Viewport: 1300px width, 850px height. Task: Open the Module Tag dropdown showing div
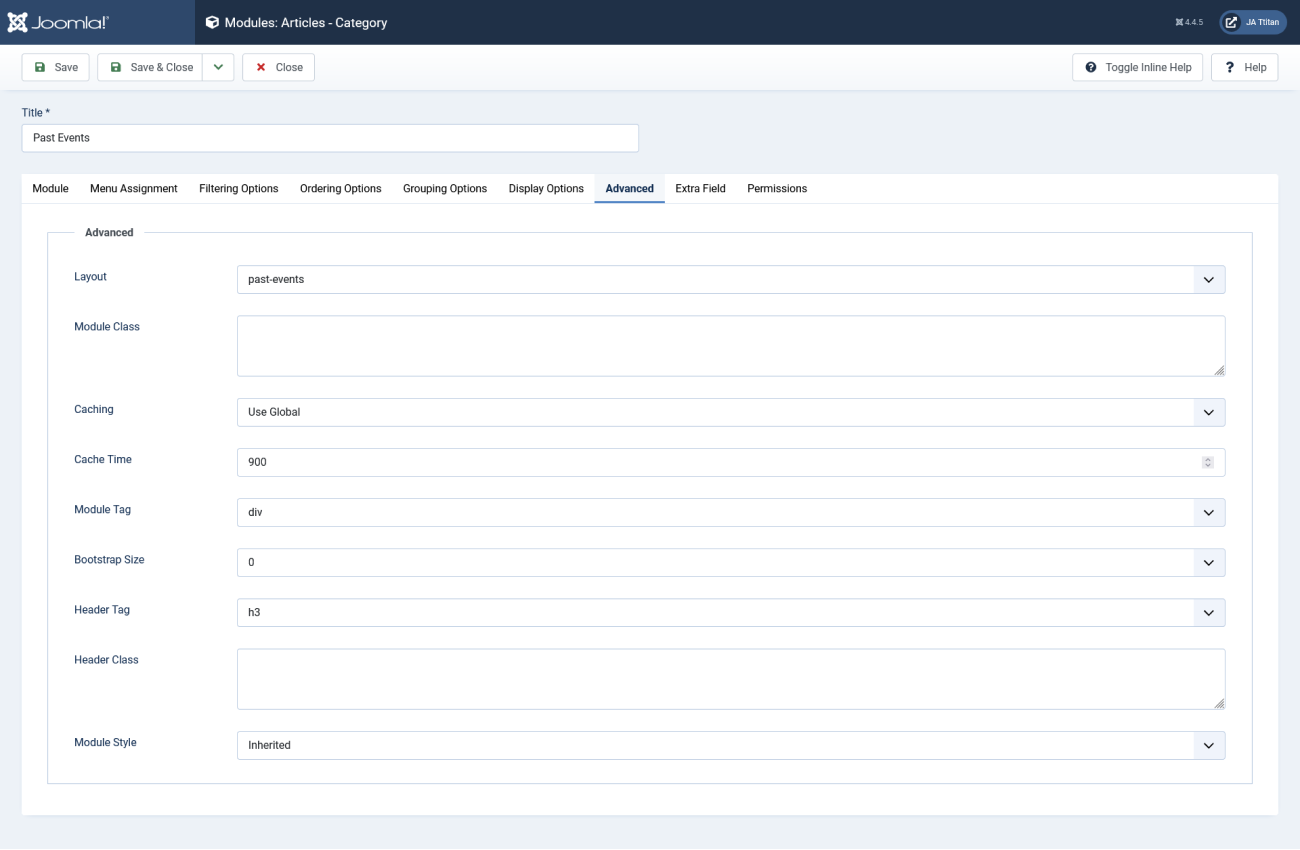(x=731, y=512)
